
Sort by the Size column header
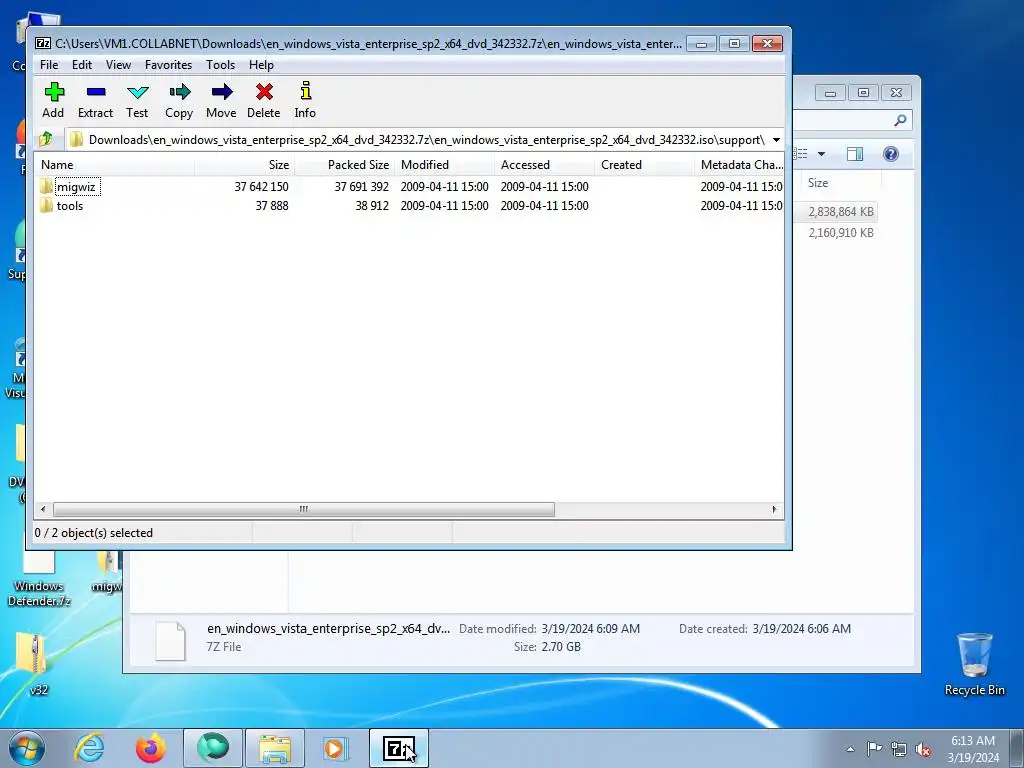[x=244, y=165]
